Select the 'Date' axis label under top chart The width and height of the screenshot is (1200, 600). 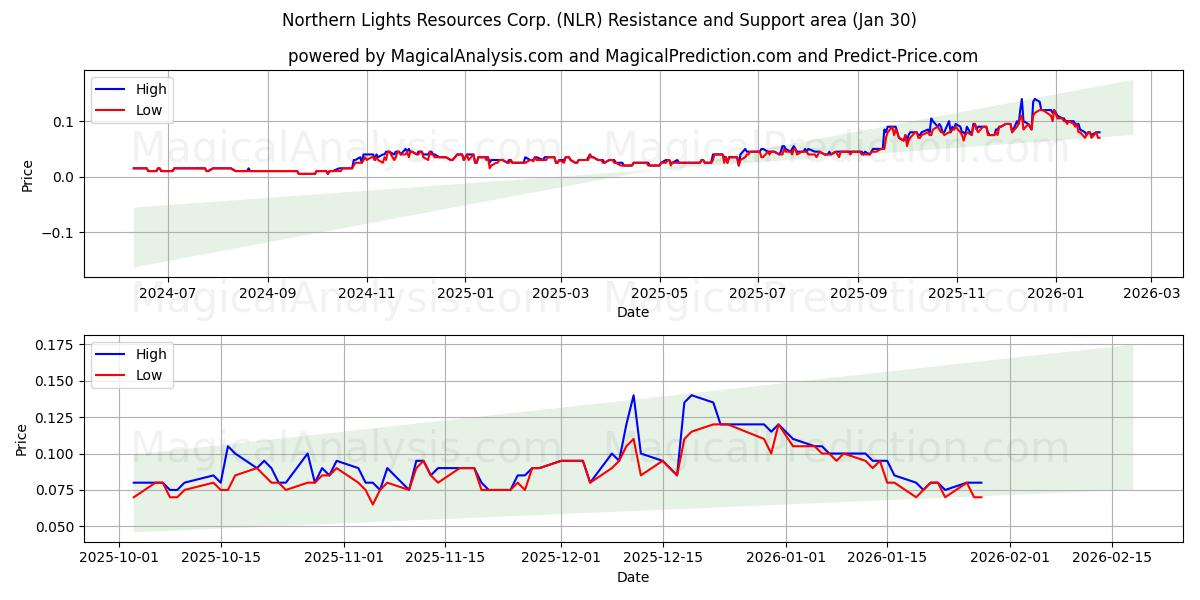tap(633, 312)
